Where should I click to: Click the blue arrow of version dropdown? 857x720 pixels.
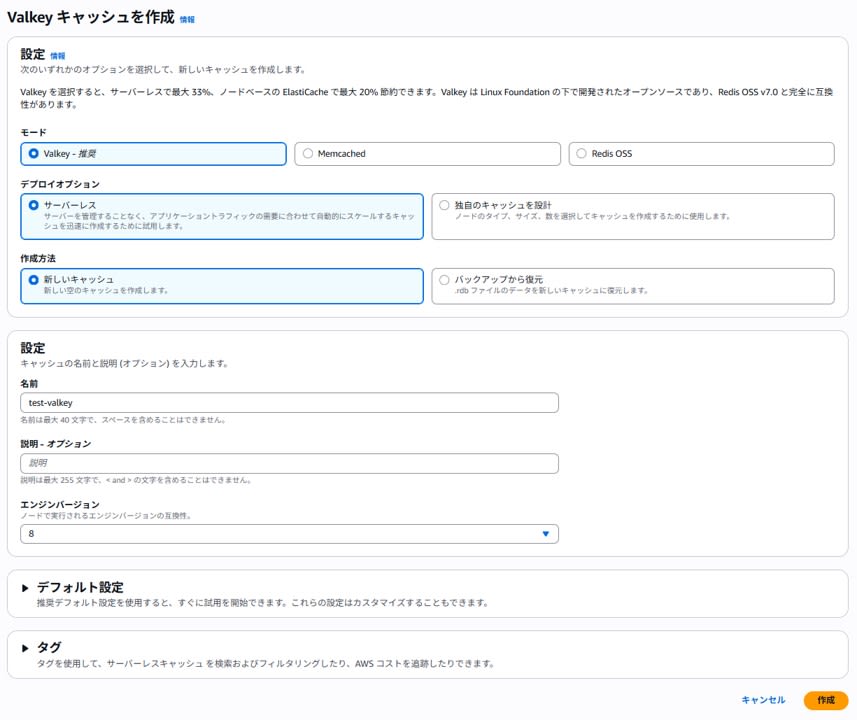[545, 534]
